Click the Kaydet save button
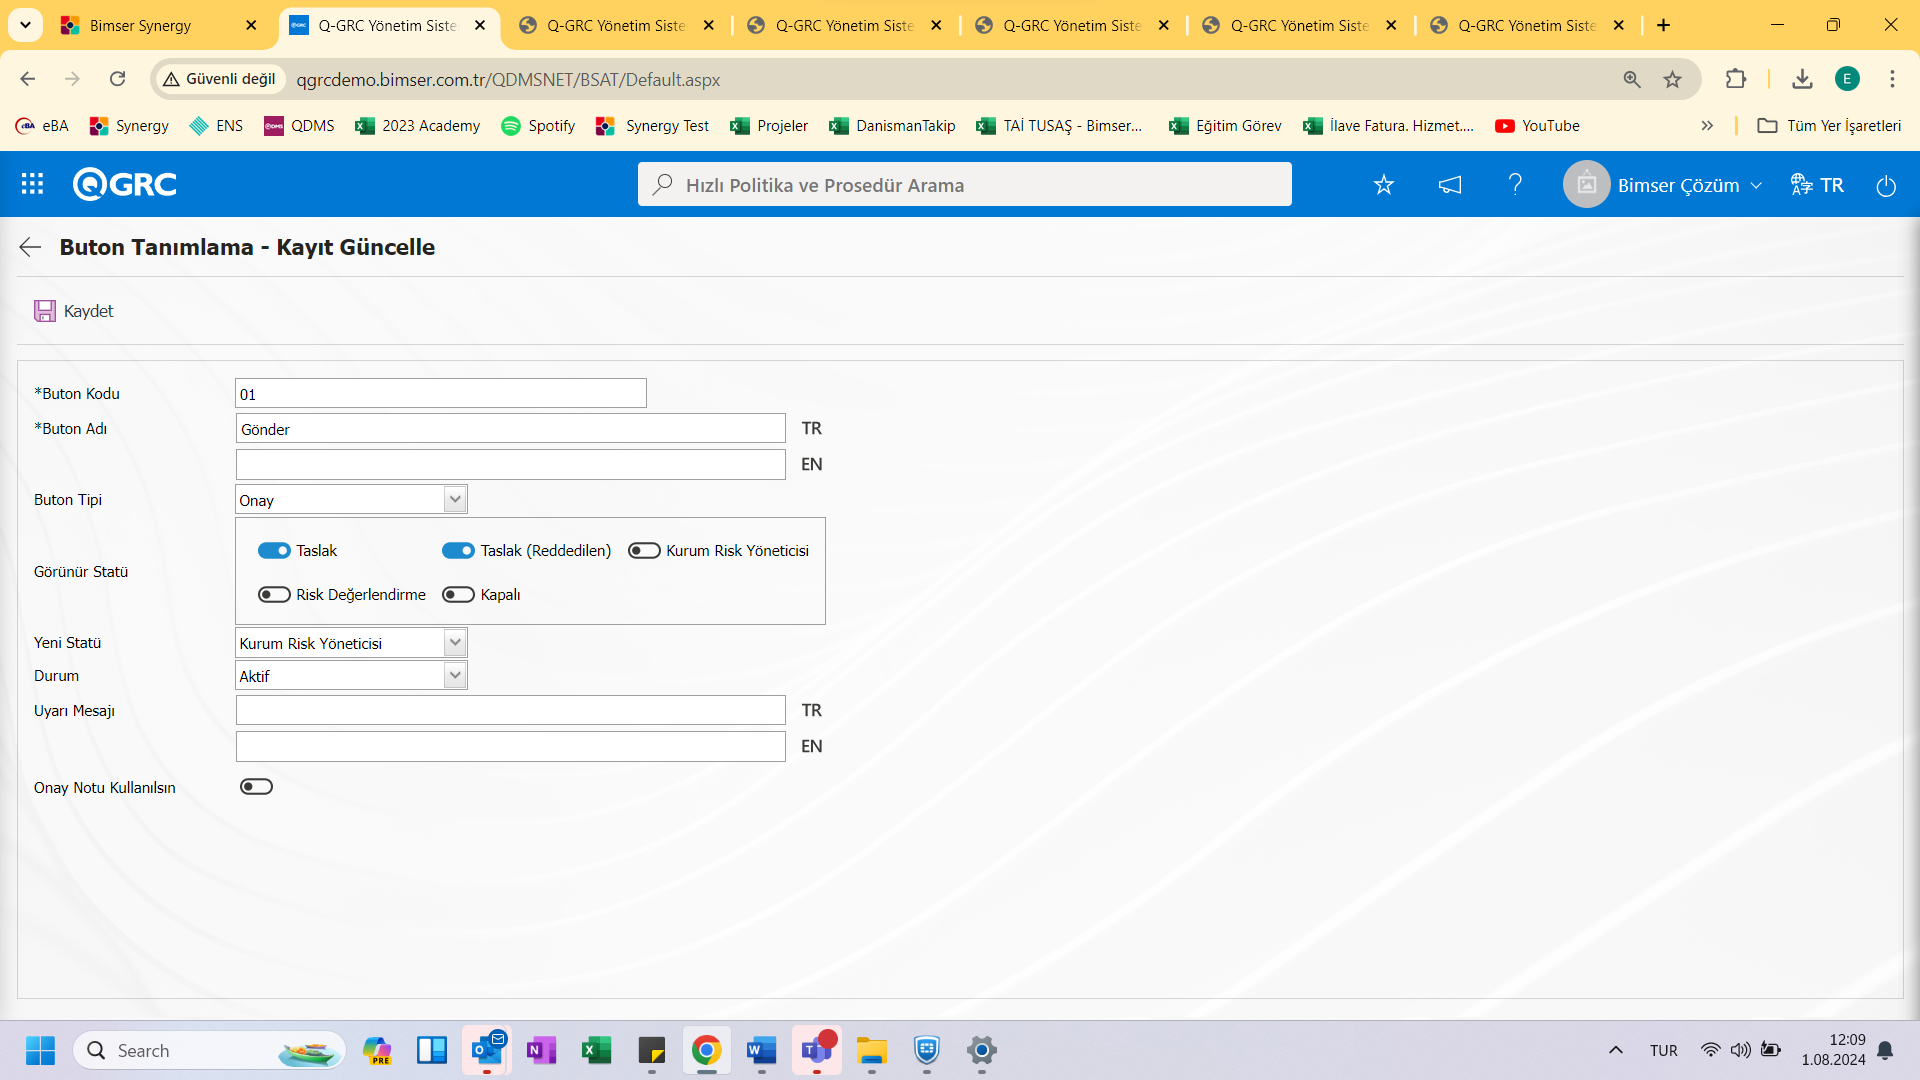 click(73, 310)
